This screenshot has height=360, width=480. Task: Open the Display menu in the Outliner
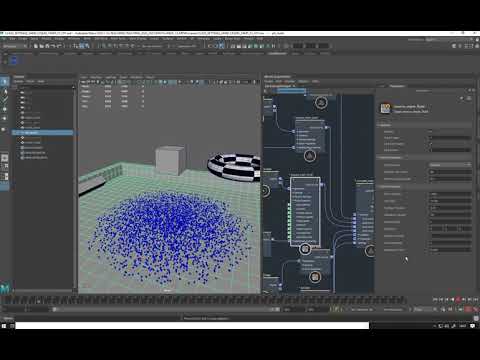pos(19,81)
